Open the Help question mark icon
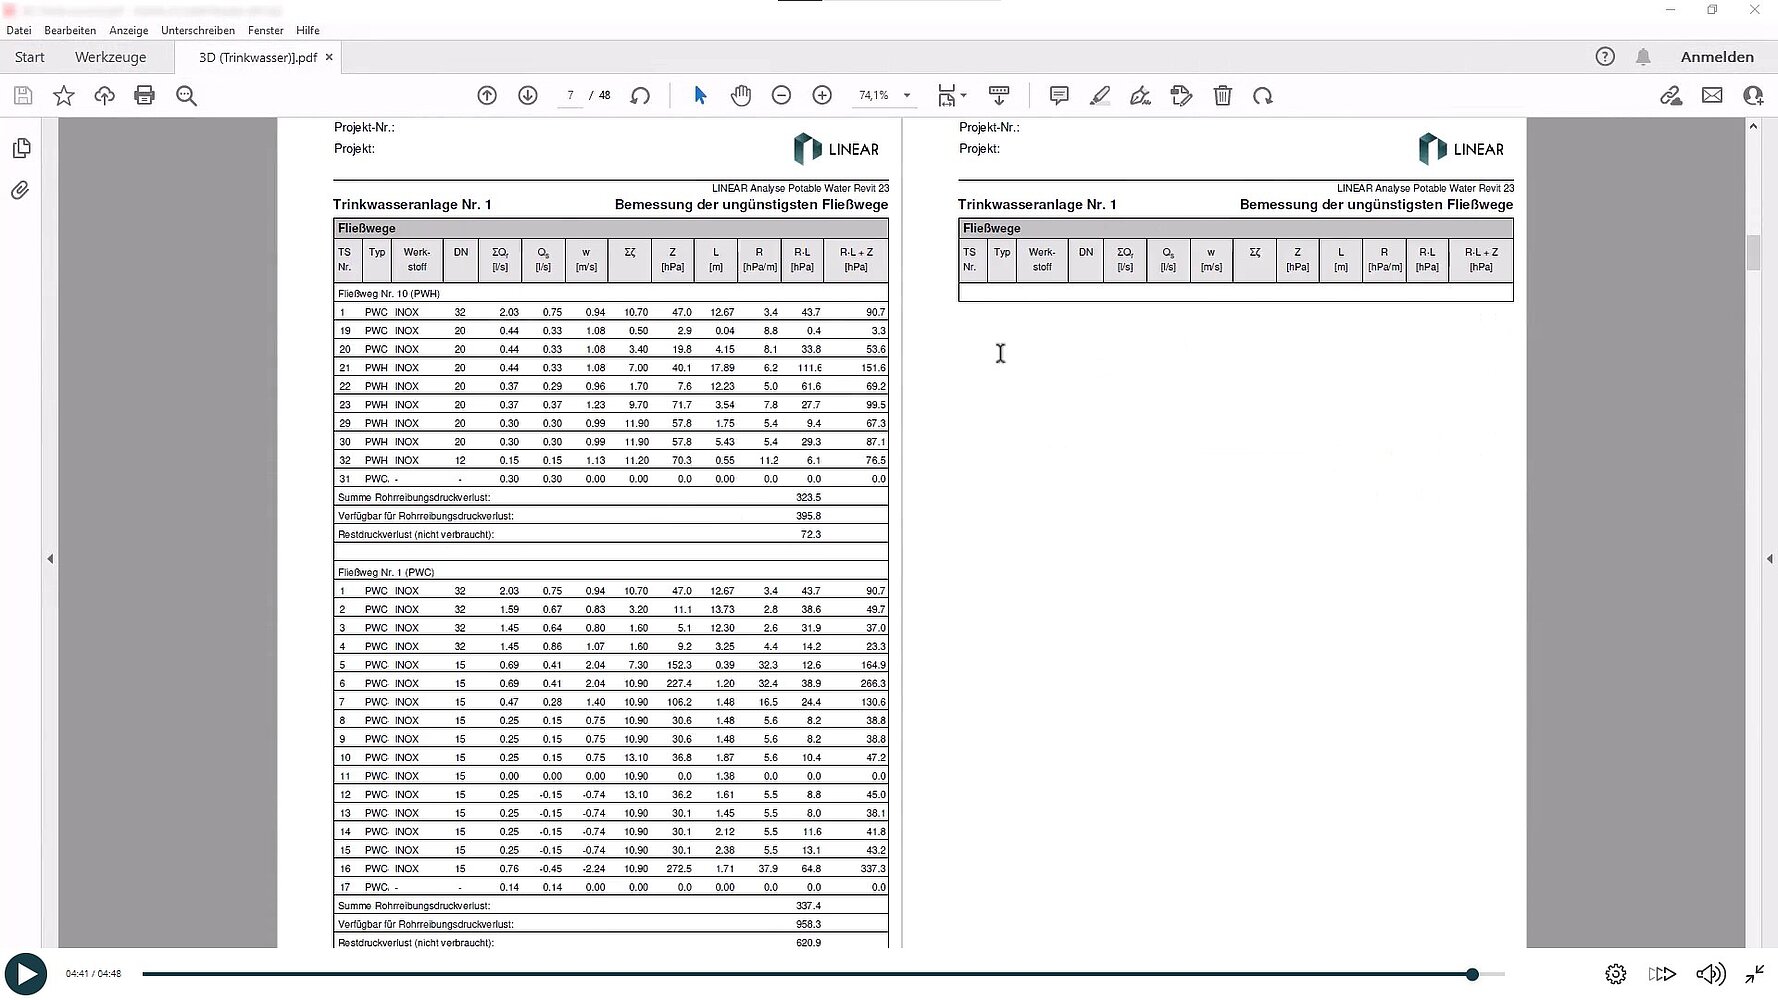The width and height of the screenshot is (1778, 1000). tap(1605, 57)
